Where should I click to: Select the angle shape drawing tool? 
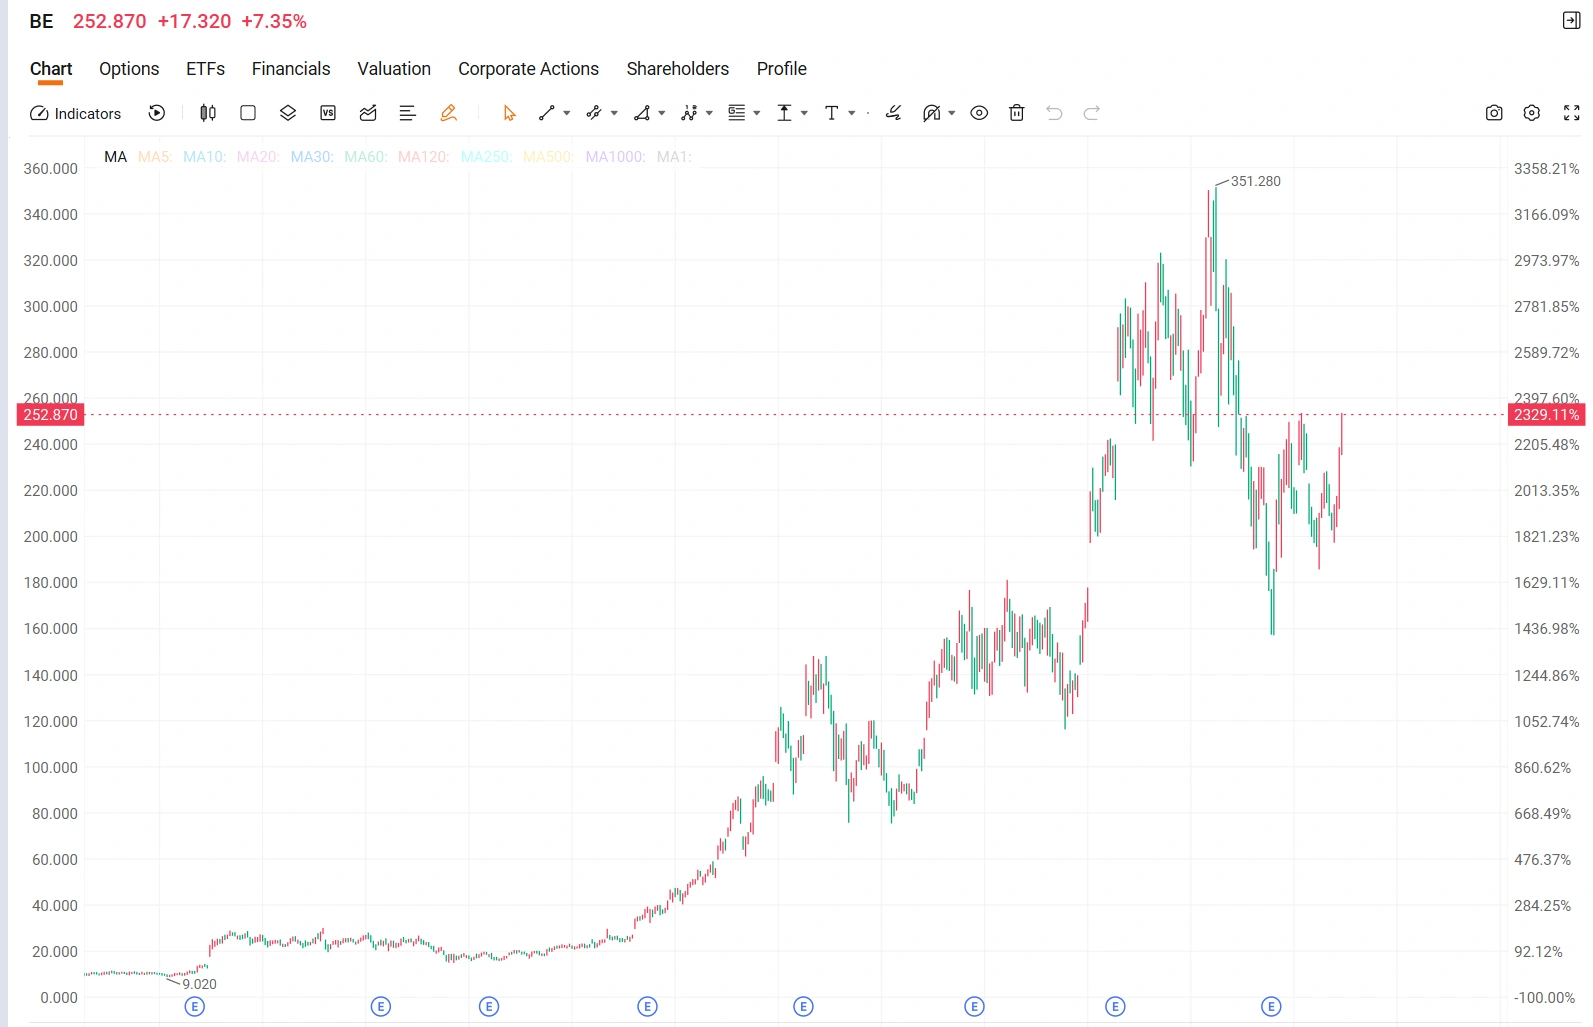(x=642, y=113)
